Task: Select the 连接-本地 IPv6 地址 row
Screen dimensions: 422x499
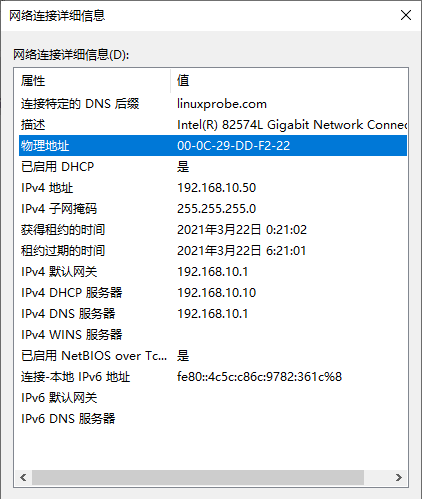Action: (x=213, y=376)
